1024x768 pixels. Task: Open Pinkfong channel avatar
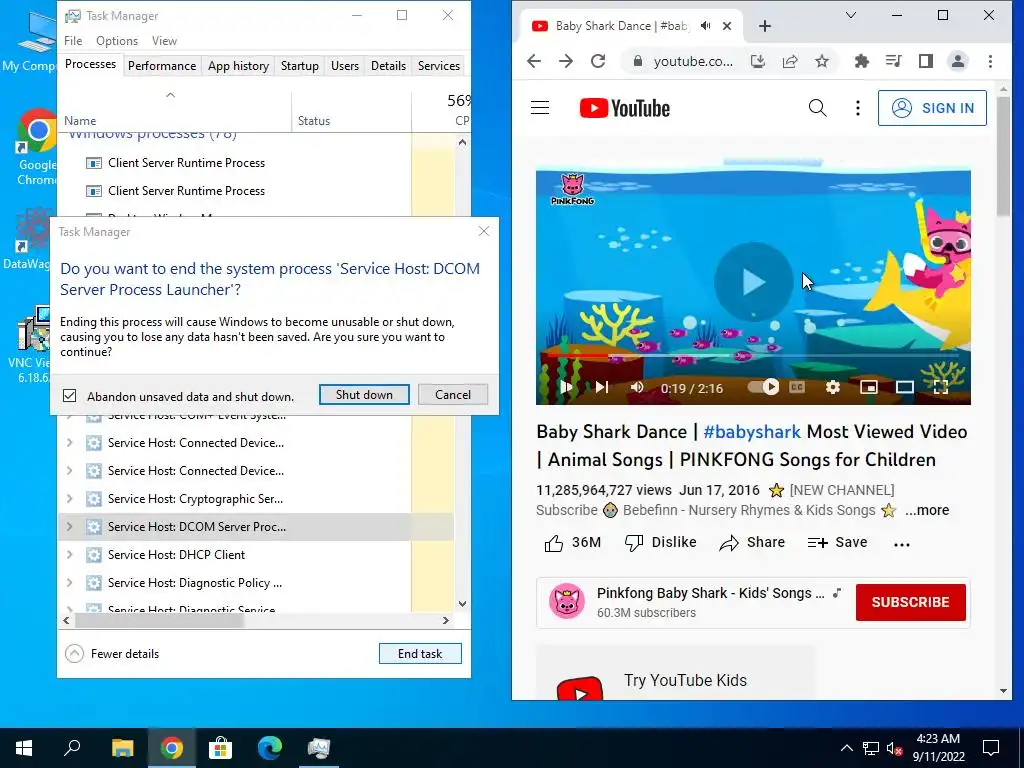pos(566,601)
